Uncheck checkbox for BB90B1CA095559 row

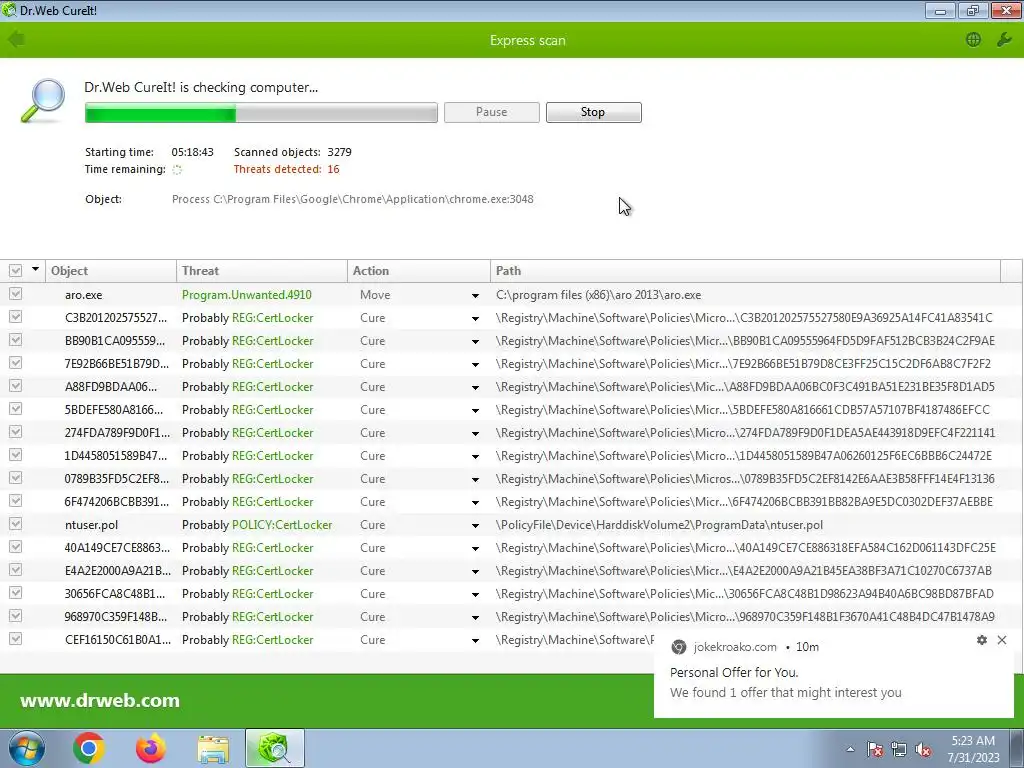point(16,340)
